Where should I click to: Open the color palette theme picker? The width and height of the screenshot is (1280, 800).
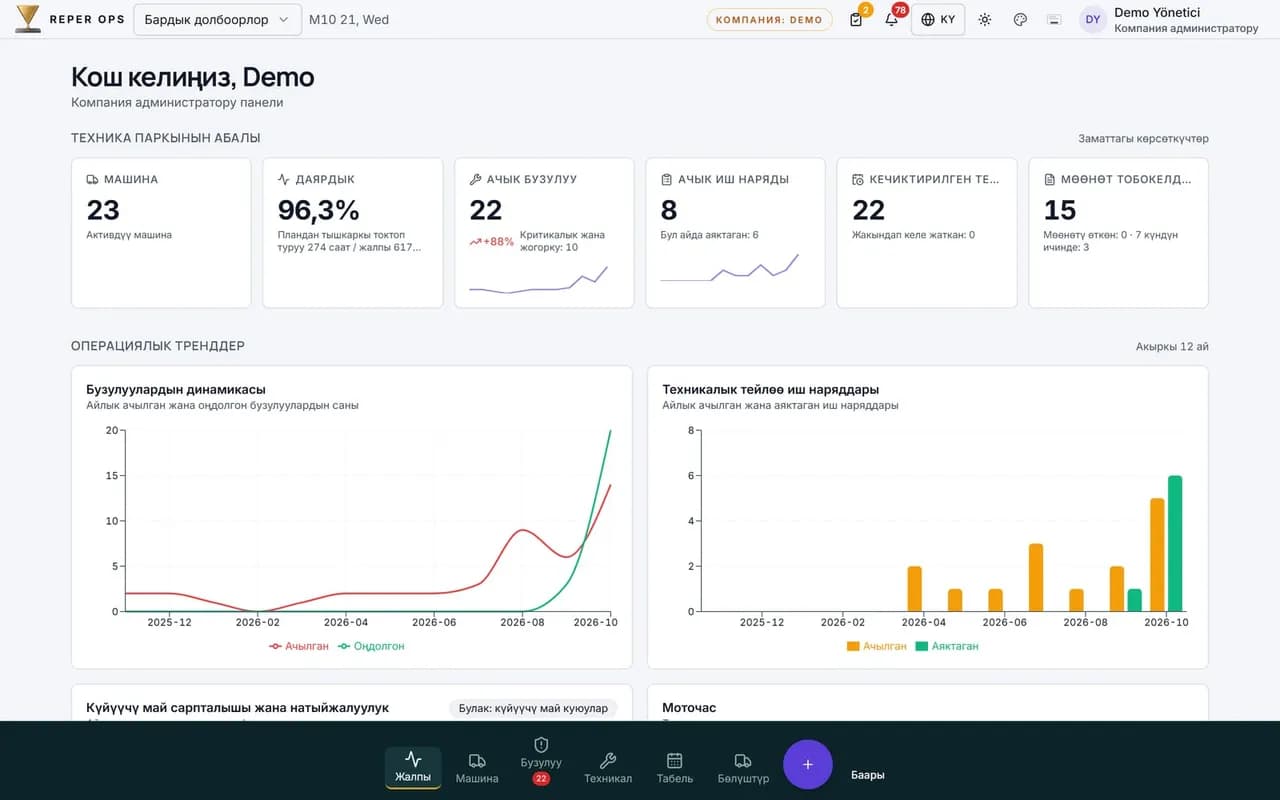(x=1020, y=19)
